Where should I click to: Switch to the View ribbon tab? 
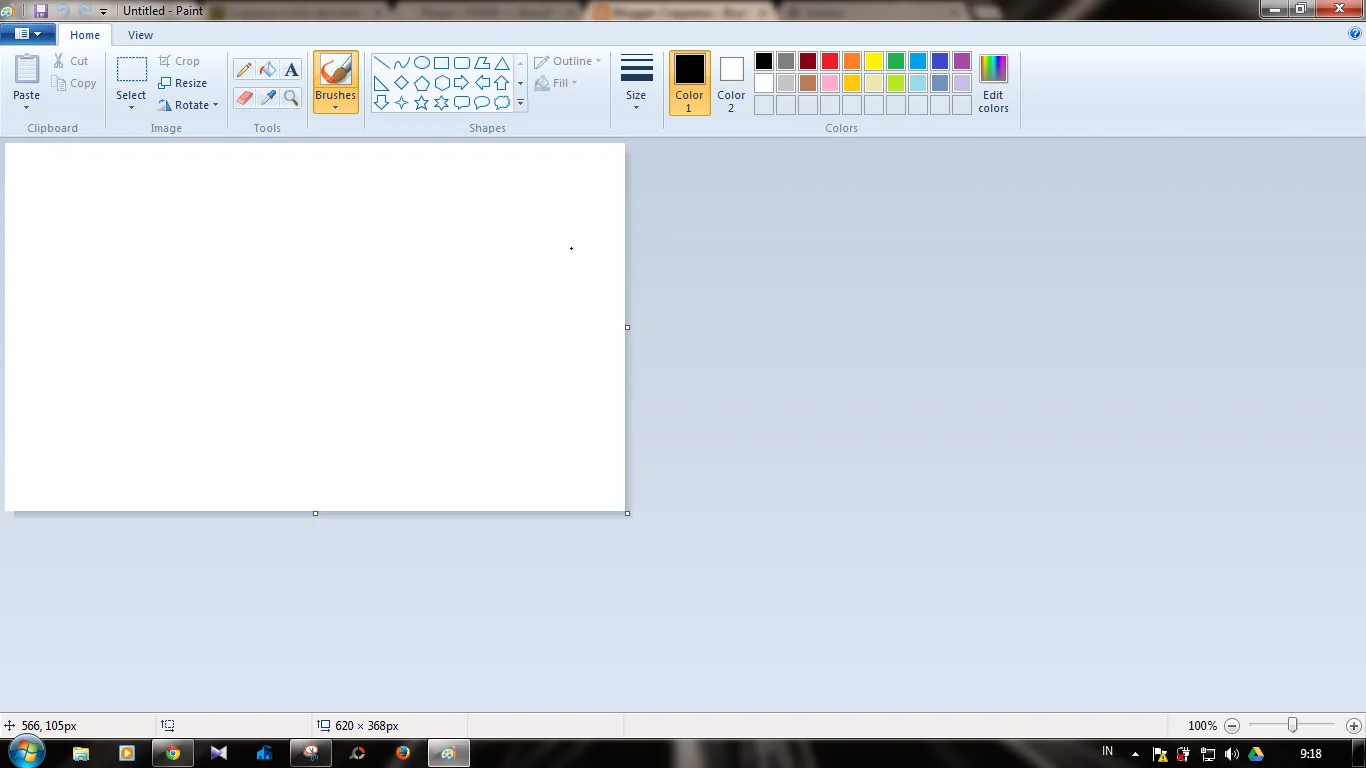pyautogui.click(x=140, y=35)
